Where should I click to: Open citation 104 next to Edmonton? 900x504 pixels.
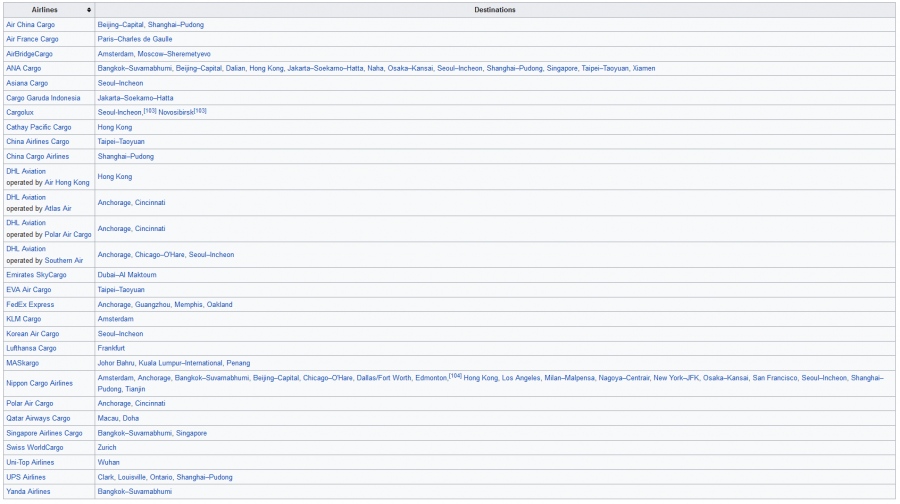coord(455,376)
